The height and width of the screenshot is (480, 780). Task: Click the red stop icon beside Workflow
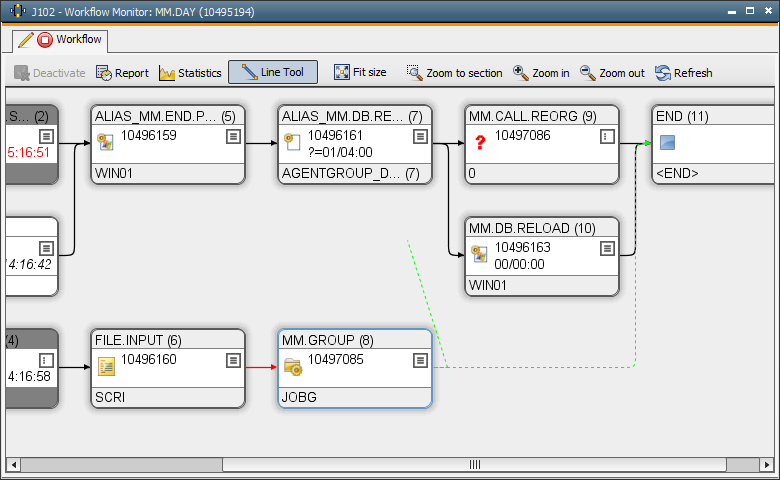click(x=44, y=40)
